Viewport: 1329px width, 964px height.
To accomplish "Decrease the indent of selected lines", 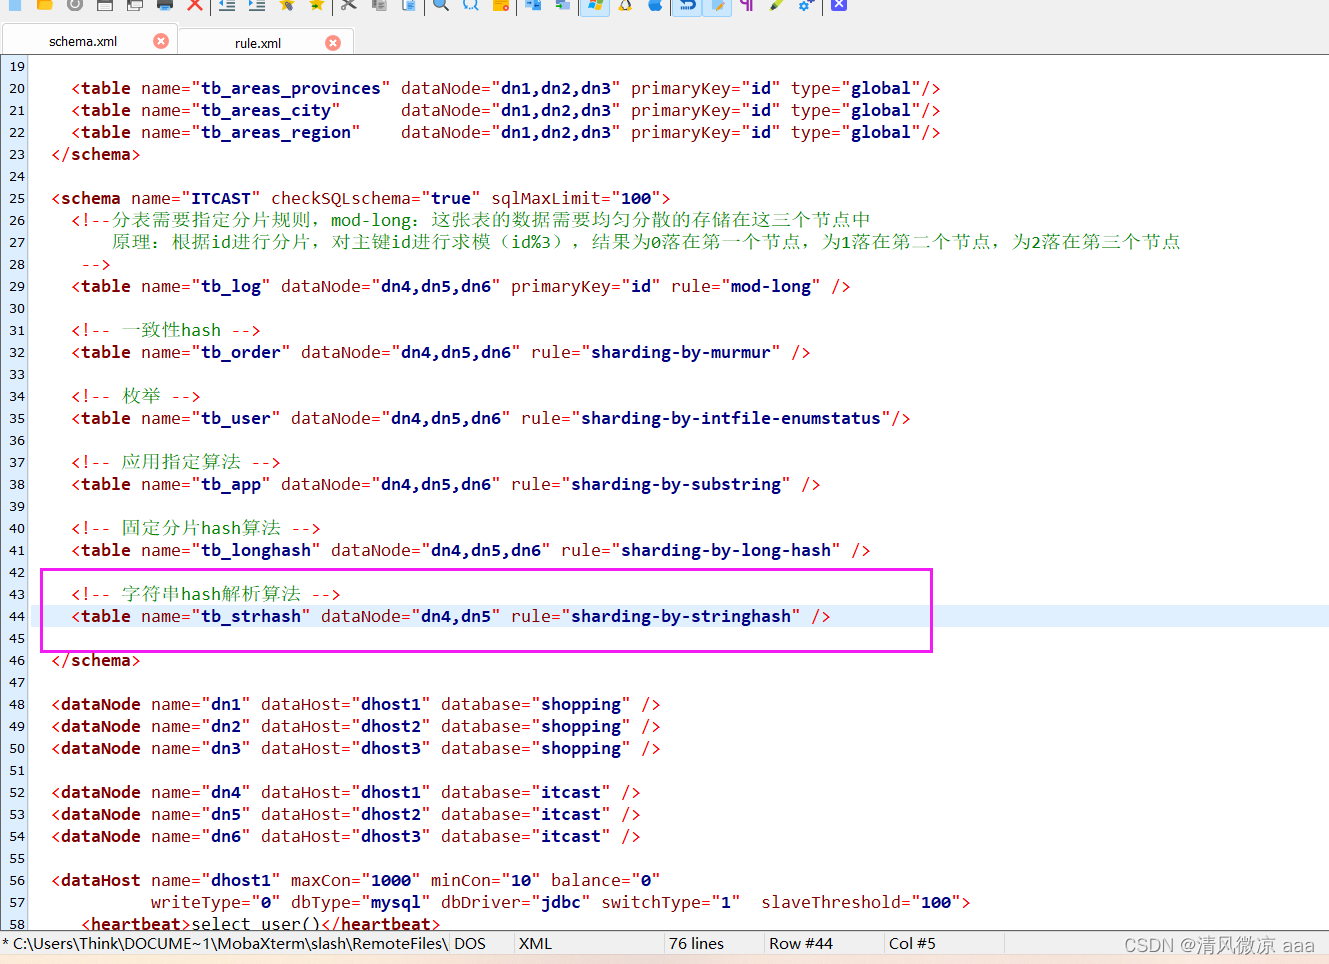I will (x=227, y=4).
